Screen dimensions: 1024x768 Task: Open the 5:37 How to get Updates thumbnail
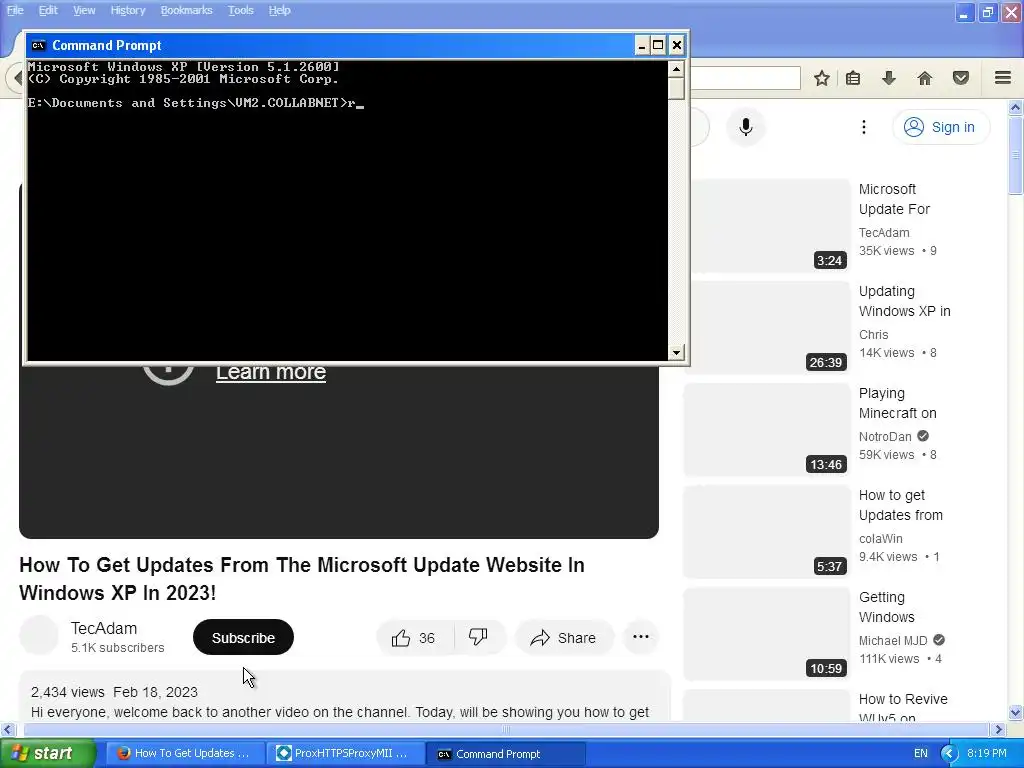coord(766,531)
